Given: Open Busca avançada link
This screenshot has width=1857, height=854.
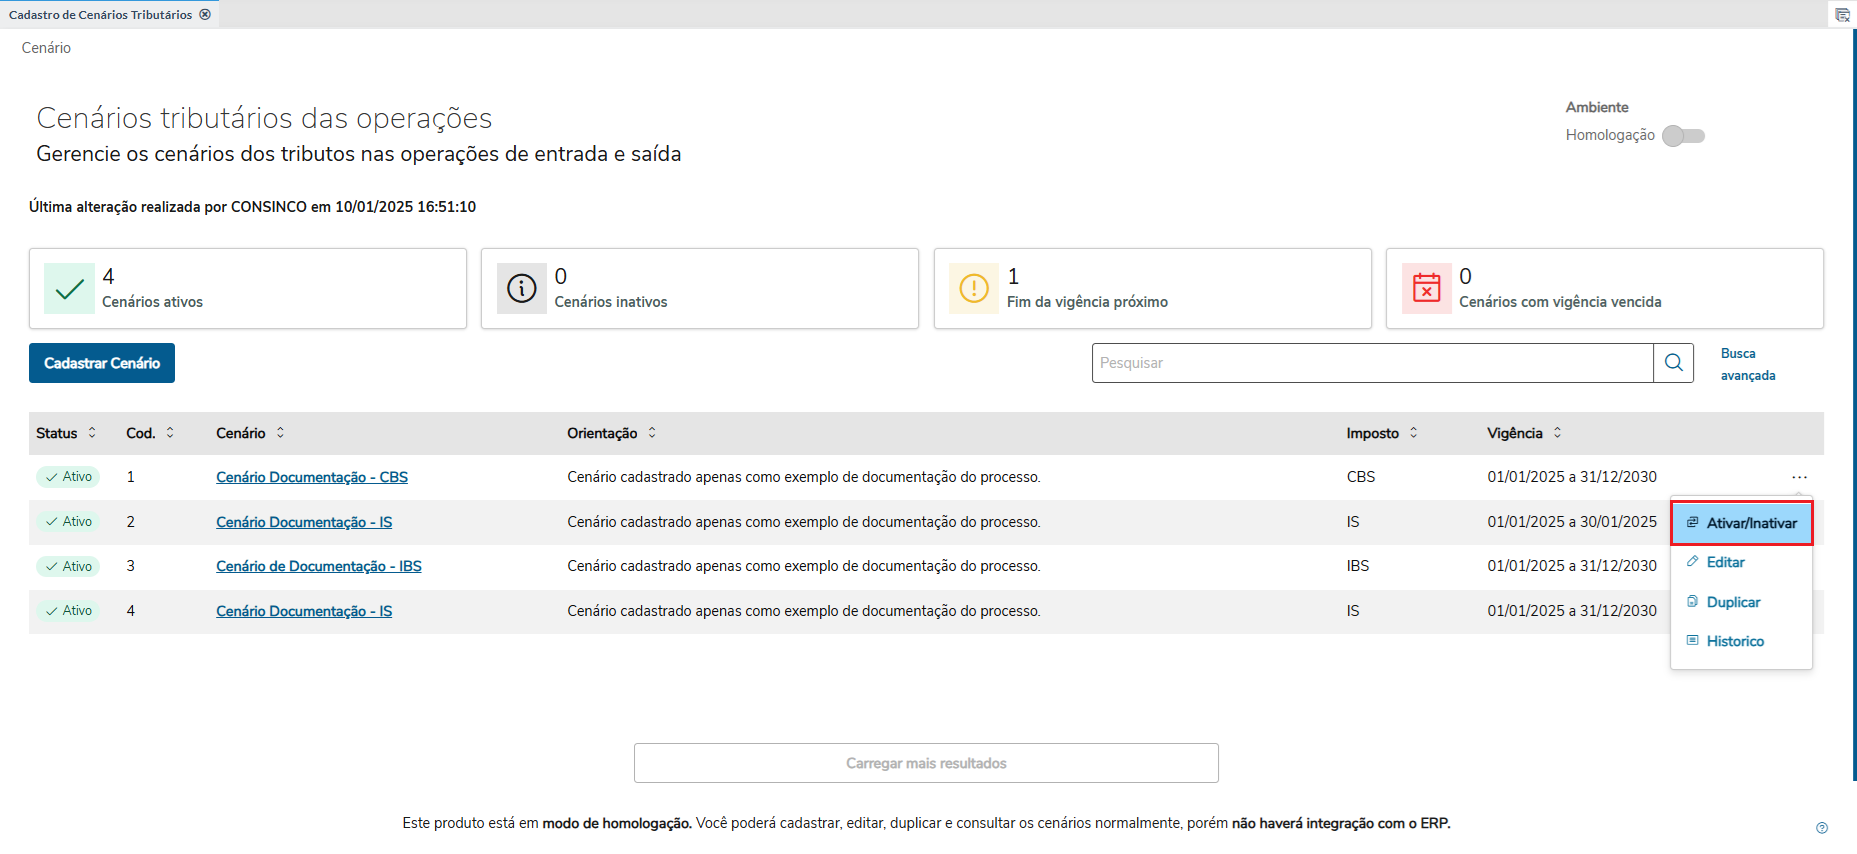Looking at the screenshot, I should pos(1747,364).
